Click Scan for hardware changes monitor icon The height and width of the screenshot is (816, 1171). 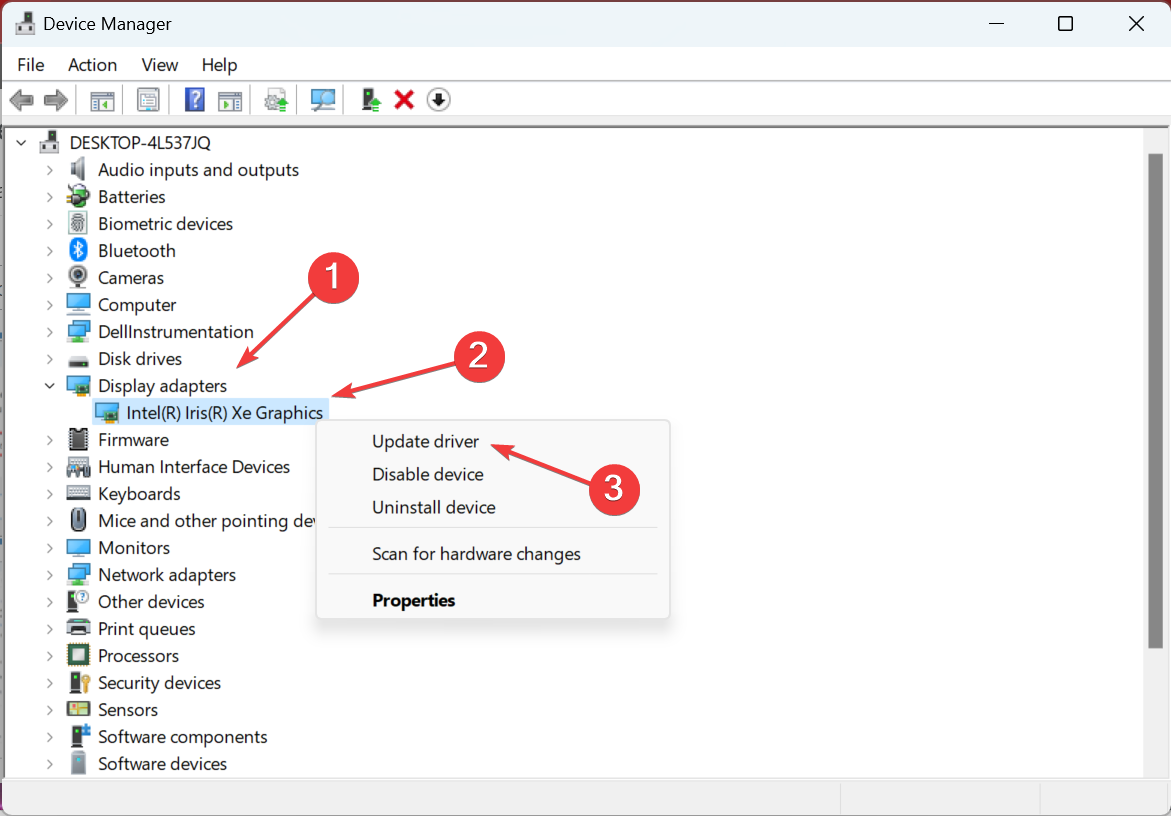323,100
